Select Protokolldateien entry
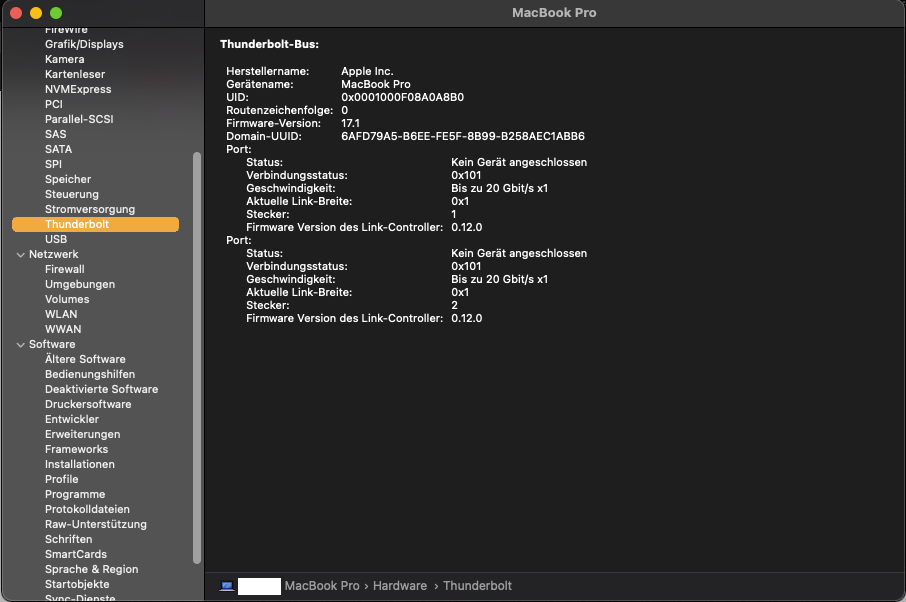Viewport: 906px width, 602px height. click(x=87, y=510)
